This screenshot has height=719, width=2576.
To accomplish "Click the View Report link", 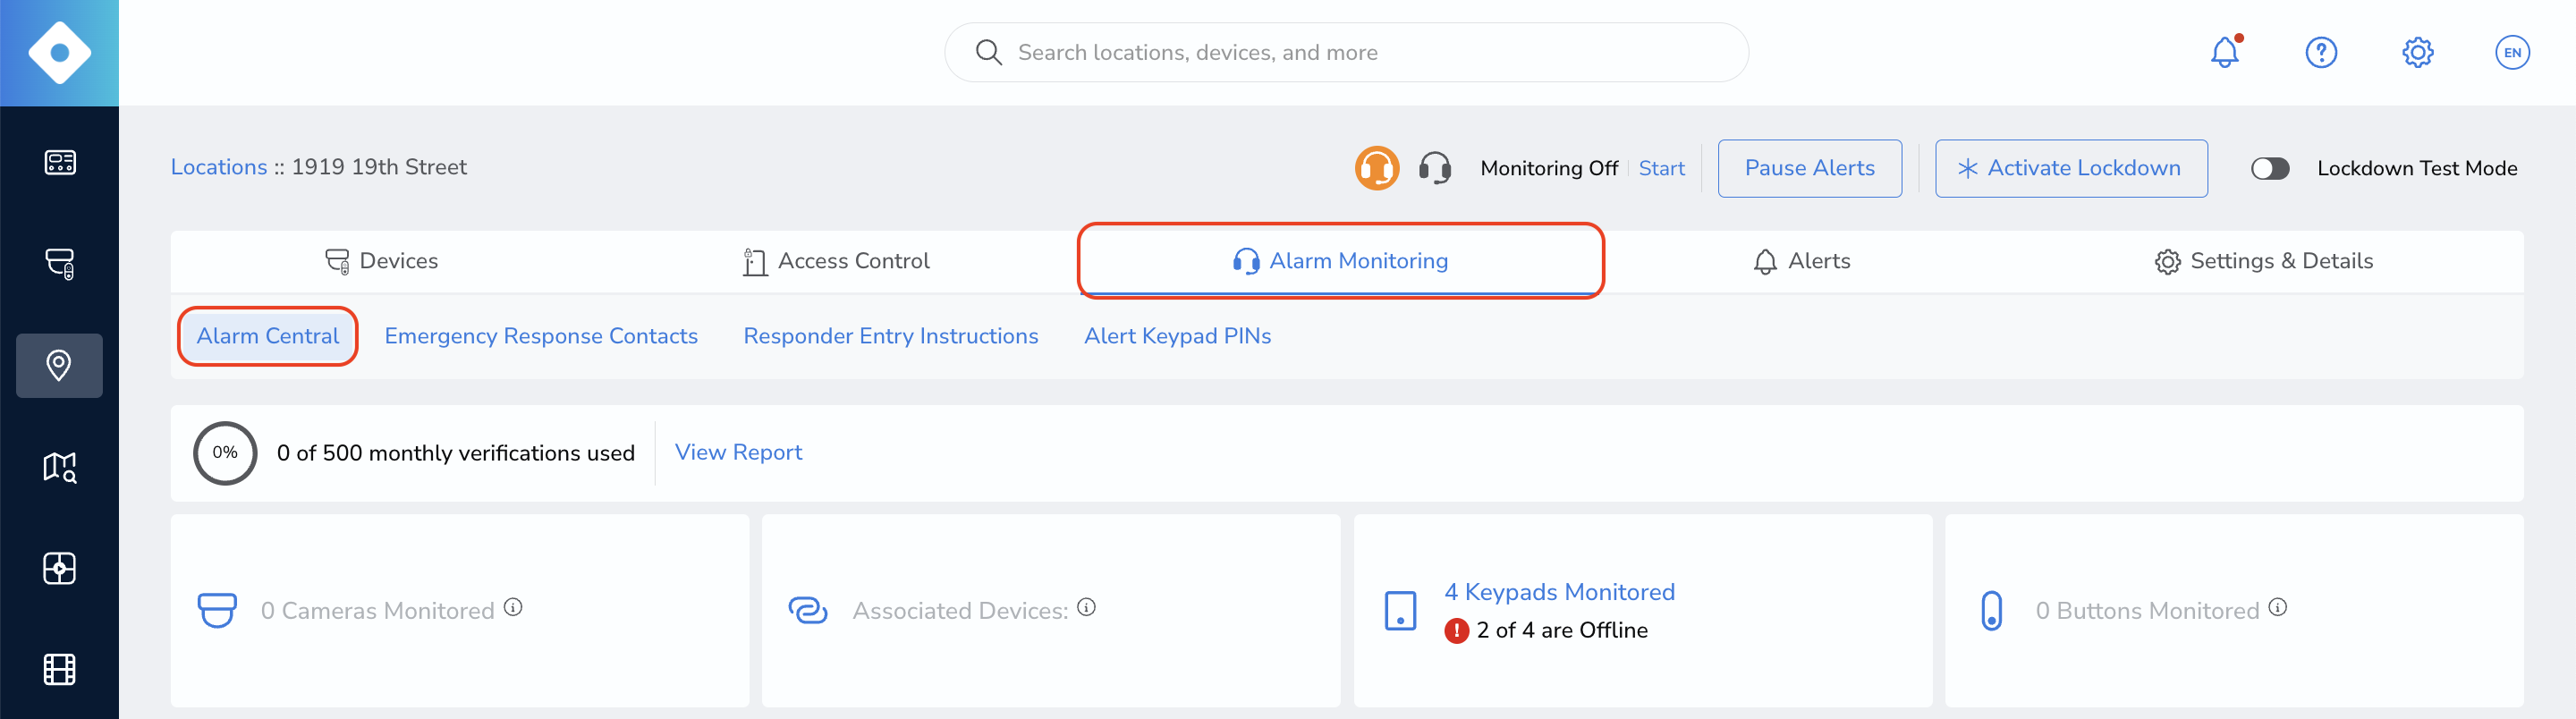I will (x=738, y=452).
